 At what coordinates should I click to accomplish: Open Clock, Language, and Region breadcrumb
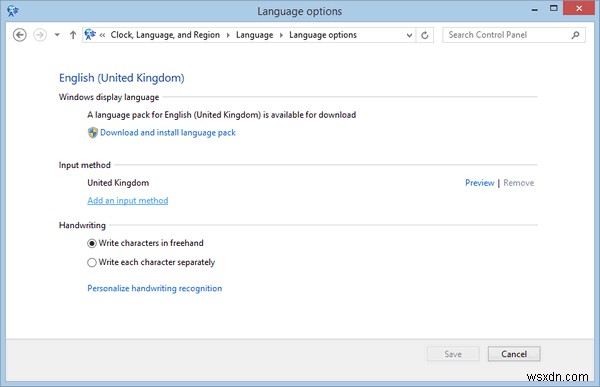(165, 35)
